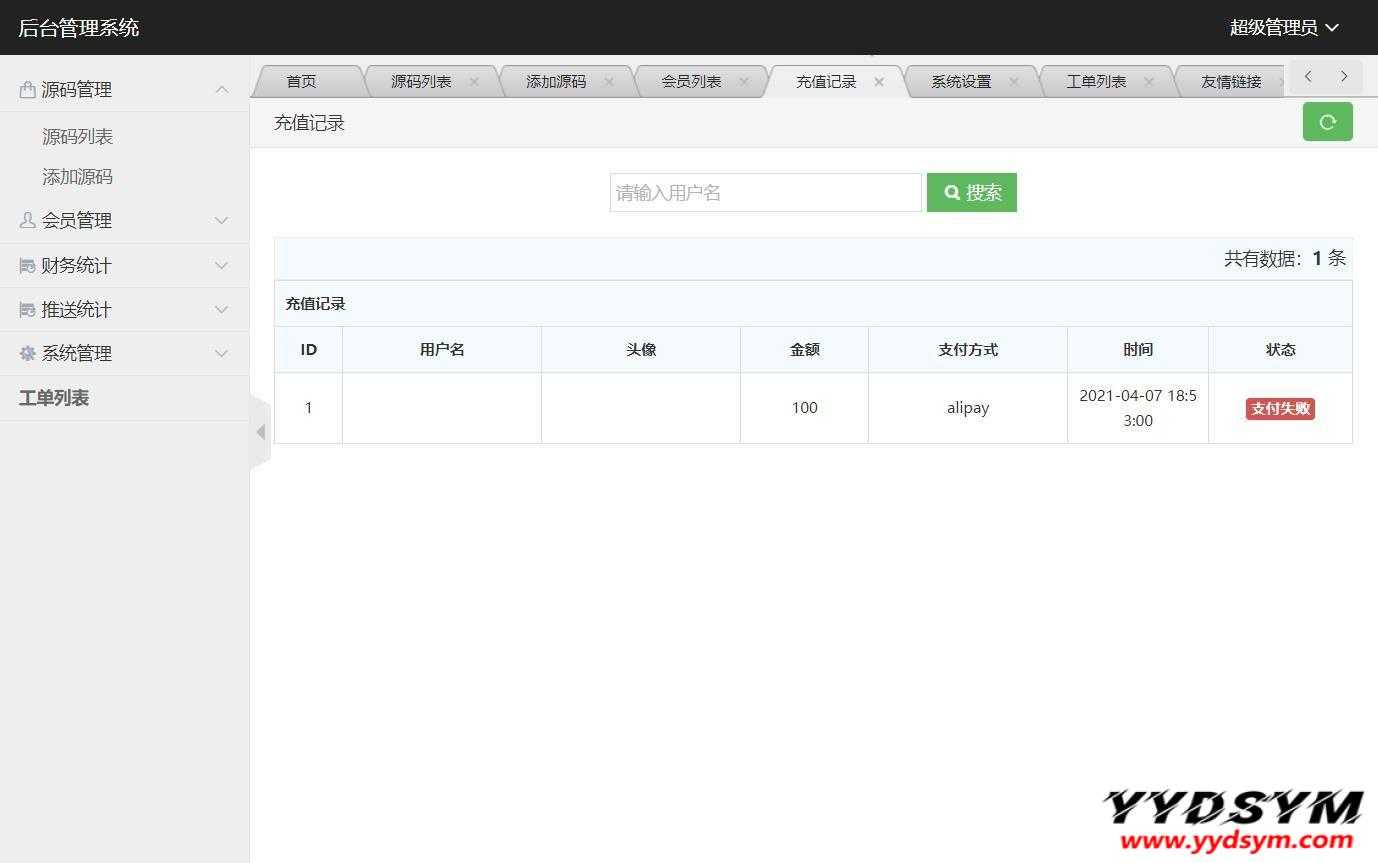
Task: Switch to the 首页 tab
Action: pyautogui.click(x=301, y=82)
